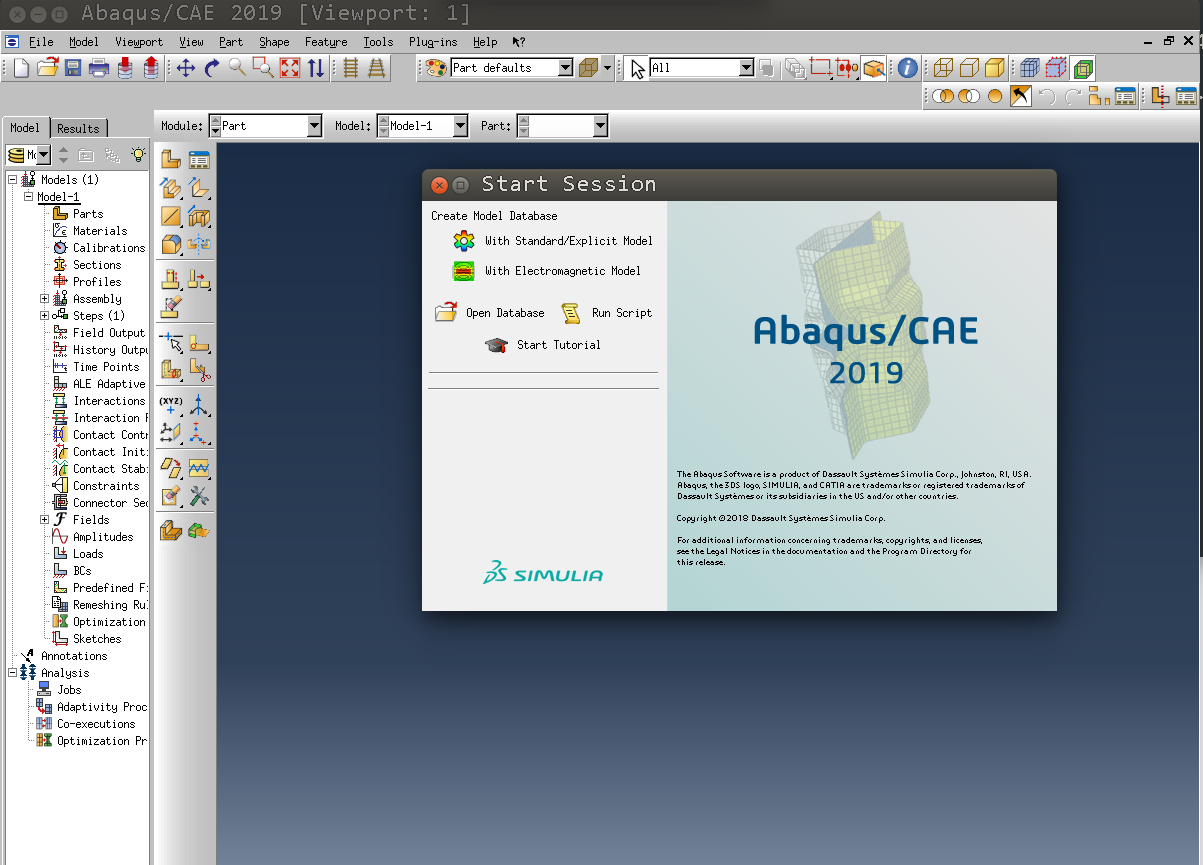Click the Create Datum Point tool
The image size is (1203, 865).
pos(171,405)
